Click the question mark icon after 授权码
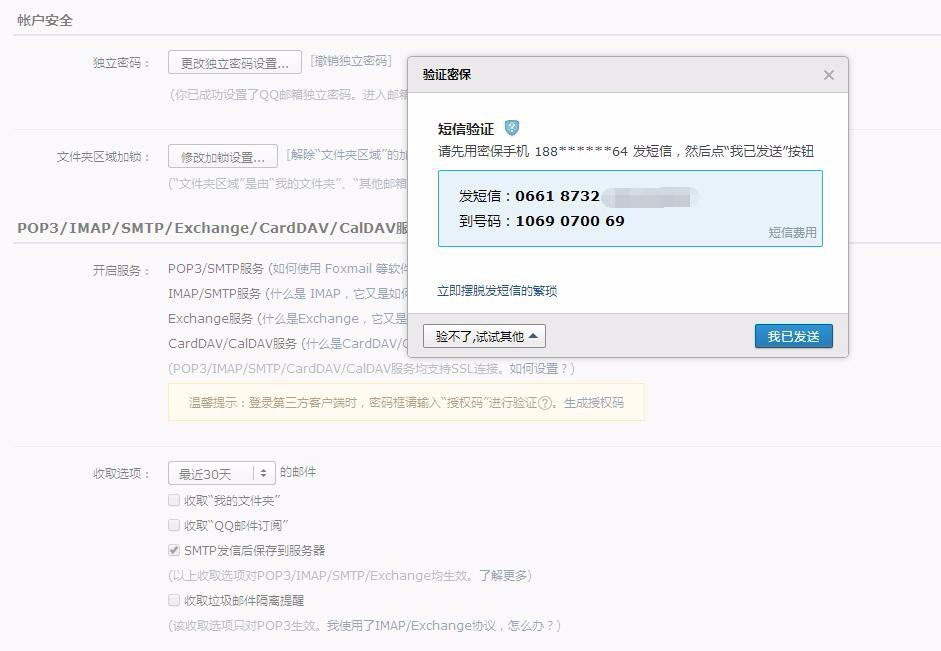 pyautogui.click(x=544, y=403)
